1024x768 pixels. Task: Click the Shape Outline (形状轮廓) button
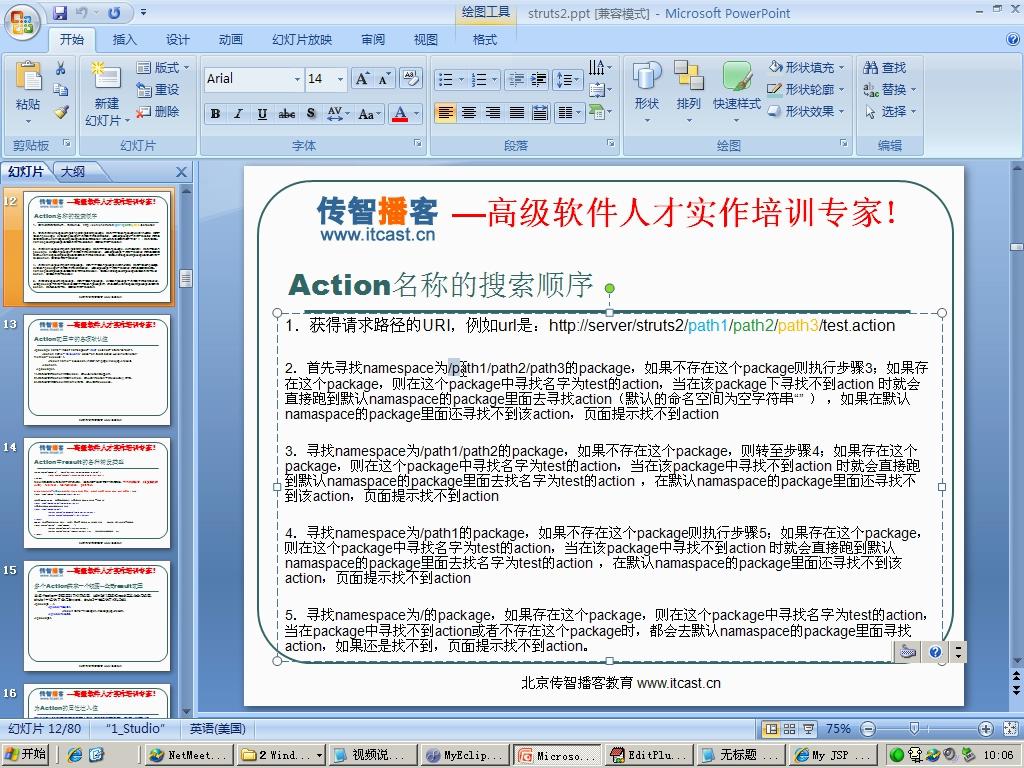pos(807,89)
